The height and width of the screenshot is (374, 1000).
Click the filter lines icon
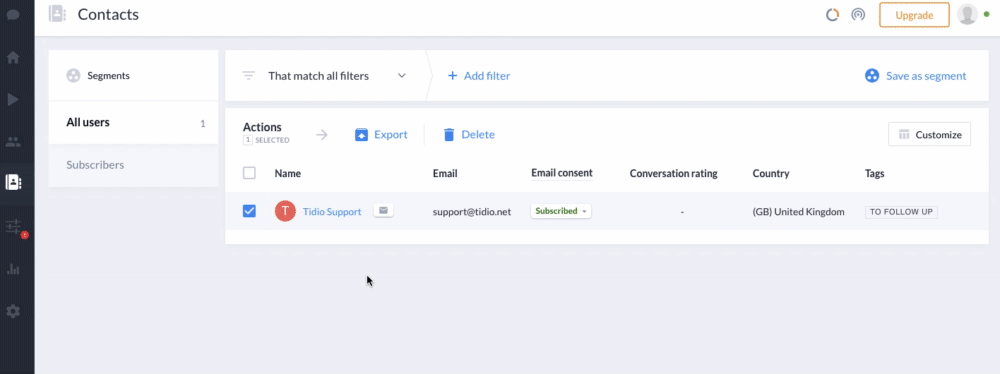[249, 76]
